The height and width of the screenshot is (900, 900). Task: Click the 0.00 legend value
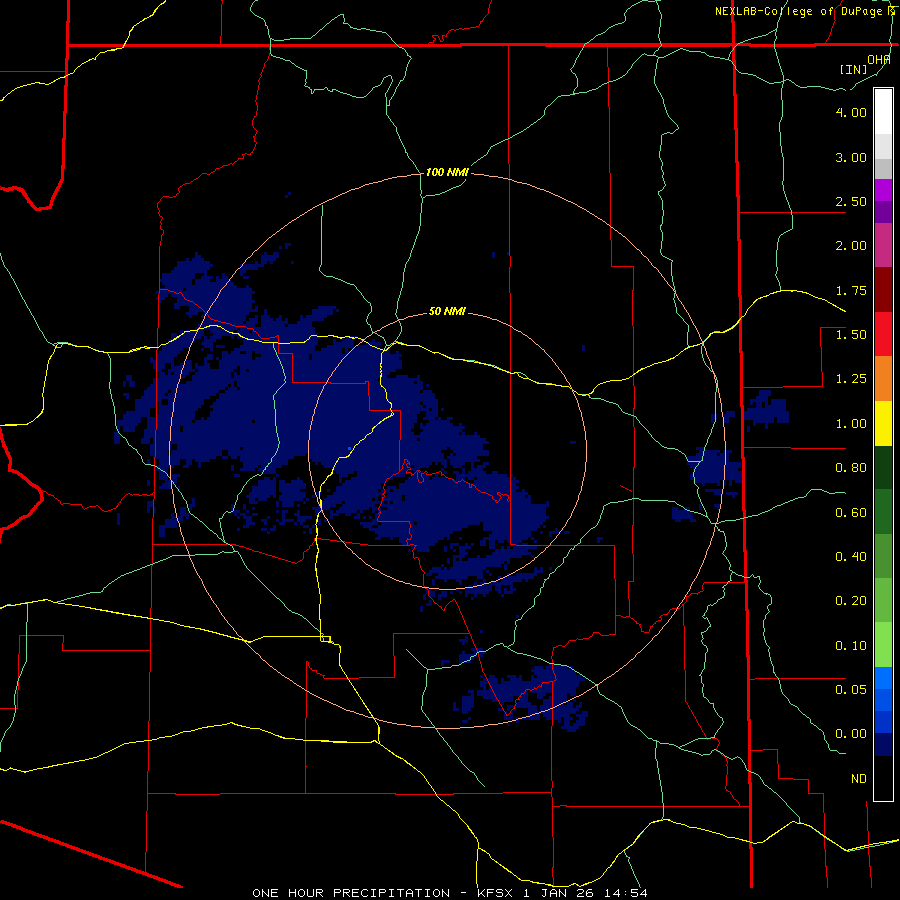pyautogui.click(x=851, y=734)
